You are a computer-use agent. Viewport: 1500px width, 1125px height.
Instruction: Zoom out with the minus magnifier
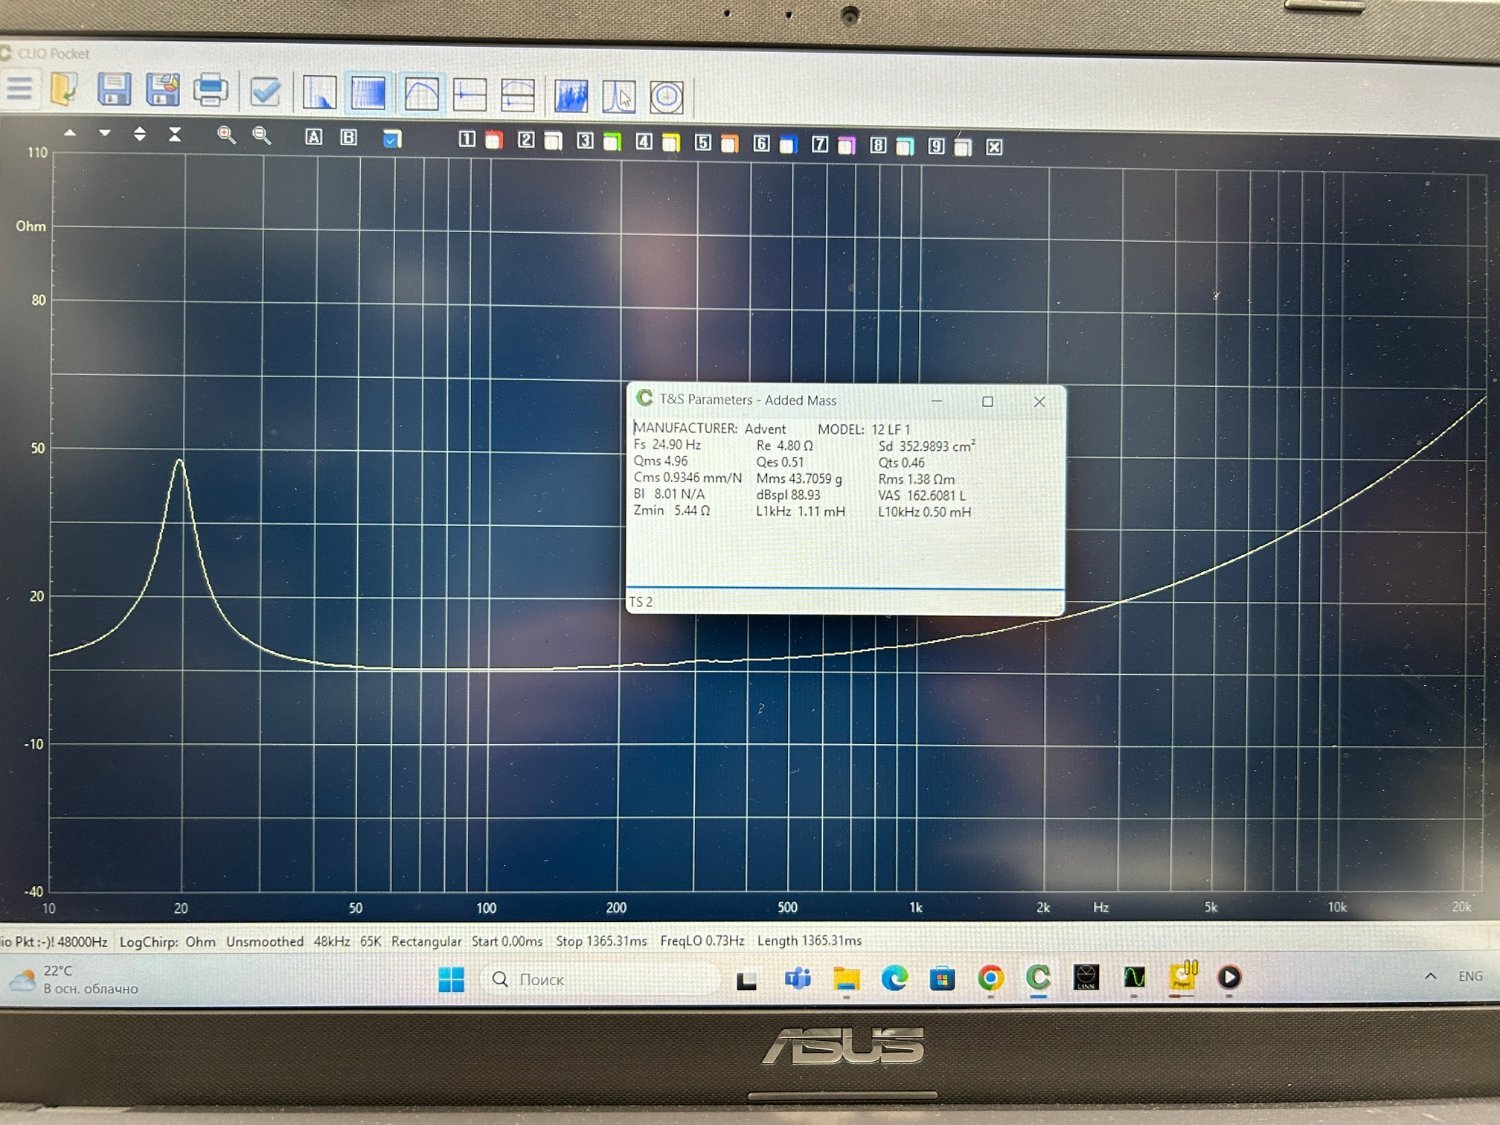(x=261, y=135)
